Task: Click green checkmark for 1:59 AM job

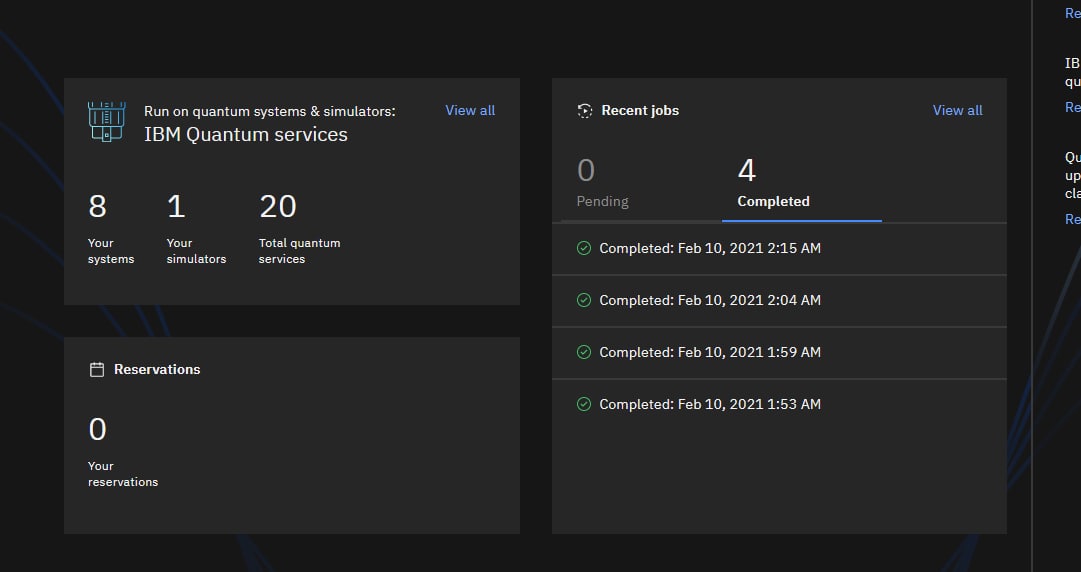Action: point(584,352)
